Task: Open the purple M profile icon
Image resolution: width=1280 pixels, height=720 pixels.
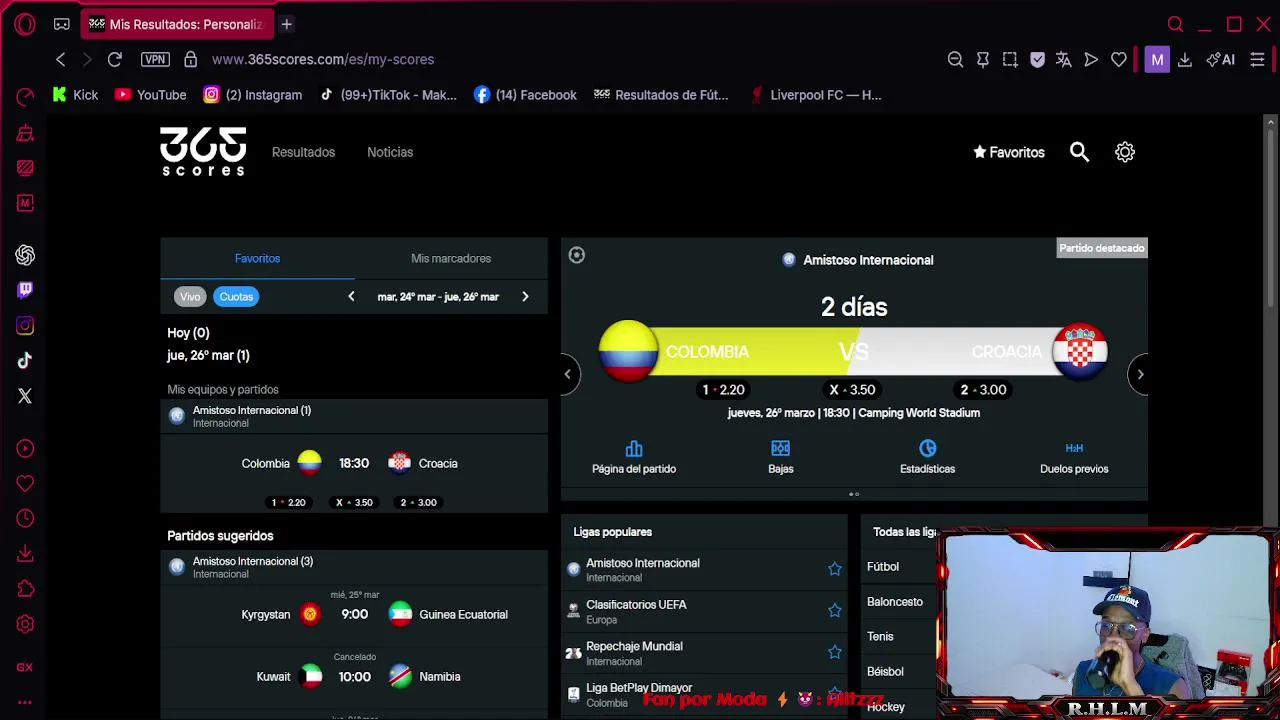Action: 1157,59
